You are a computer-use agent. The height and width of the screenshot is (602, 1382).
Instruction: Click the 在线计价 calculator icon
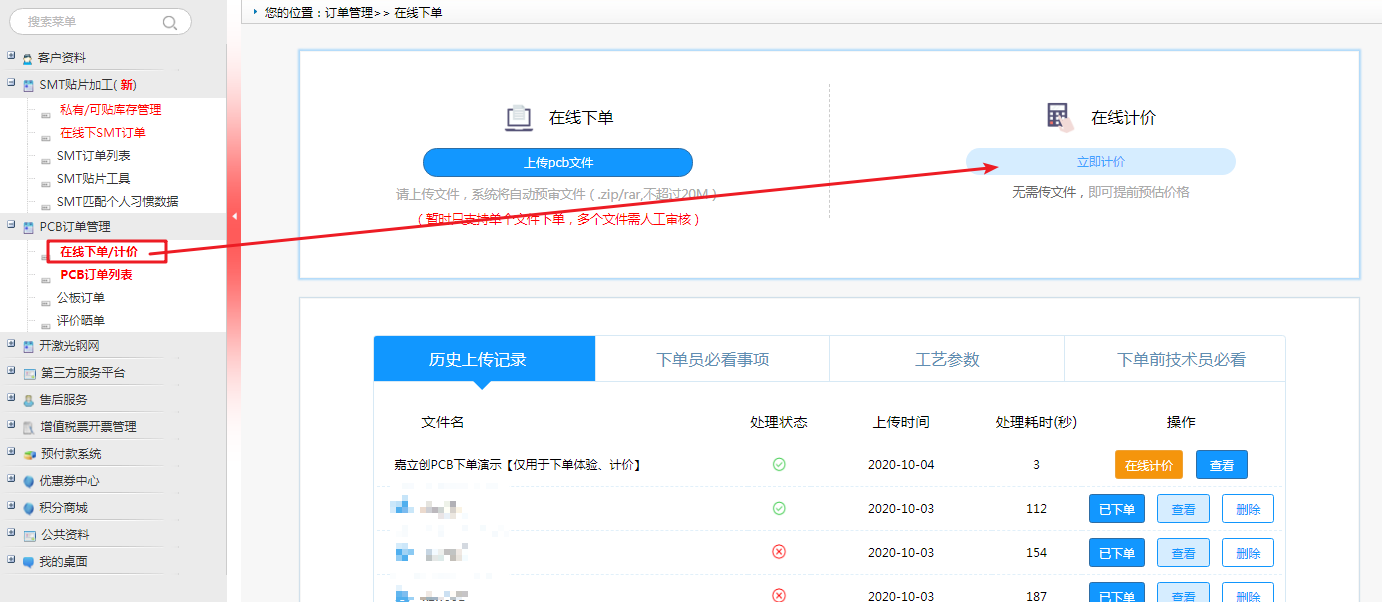pyautogui.click(x=1059, y=117)
